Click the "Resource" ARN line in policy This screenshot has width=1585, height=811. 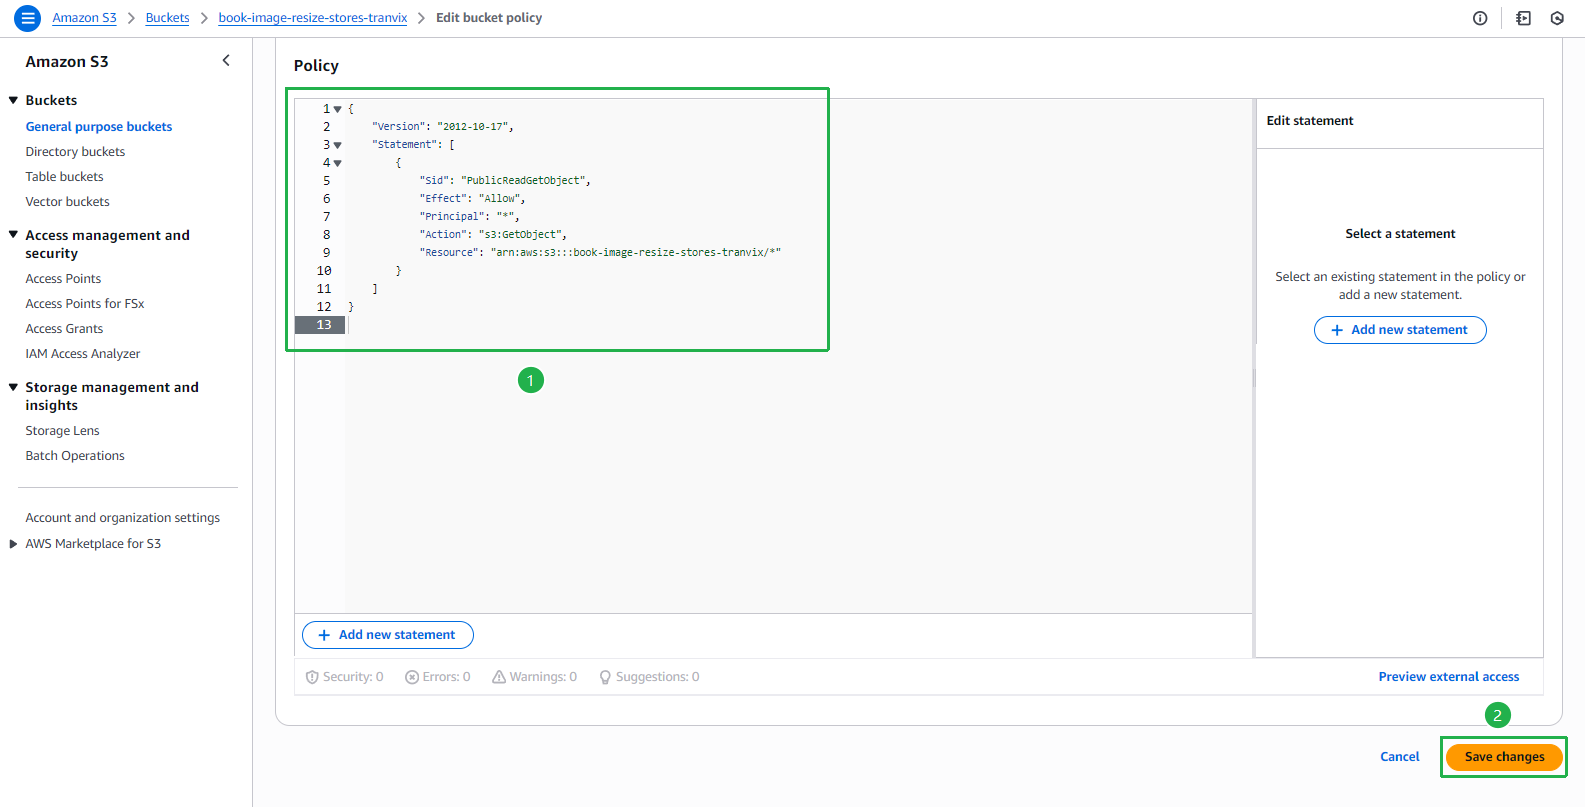pyautogui.click(x=600, y=253)
